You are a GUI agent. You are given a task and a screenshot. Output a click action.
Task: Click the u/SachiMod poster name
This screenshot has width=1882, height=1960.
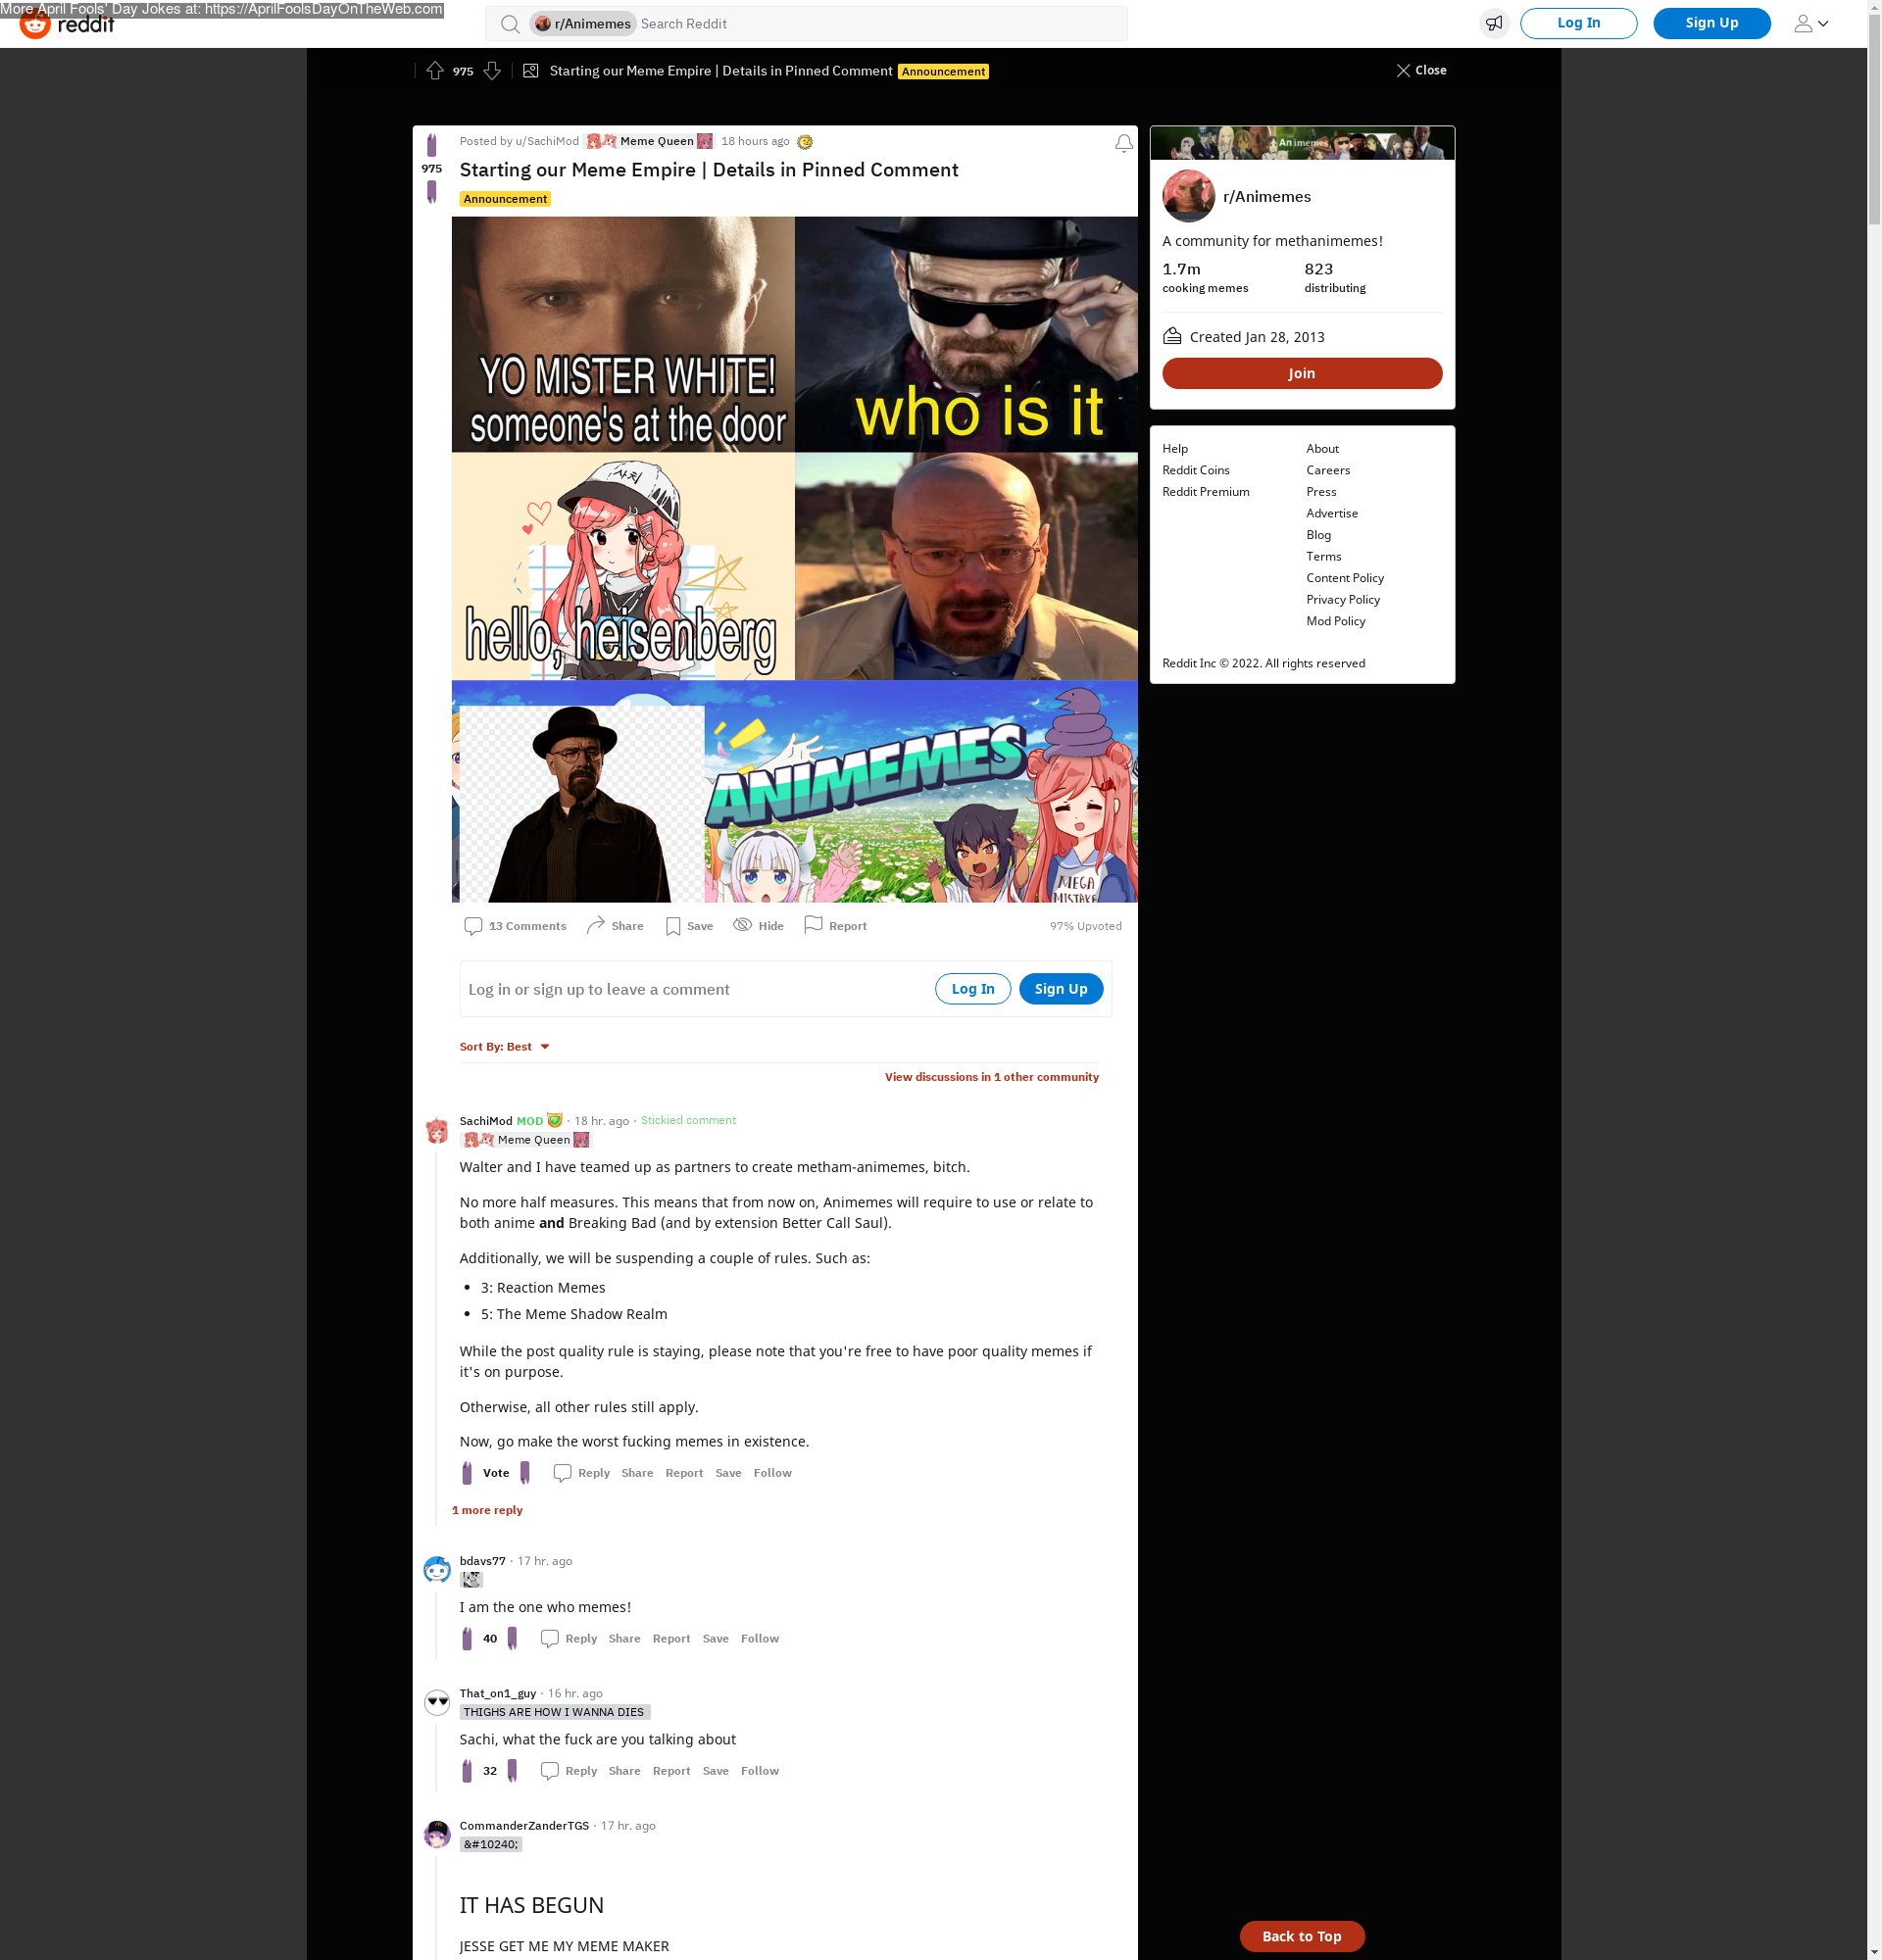click(546, 141)
